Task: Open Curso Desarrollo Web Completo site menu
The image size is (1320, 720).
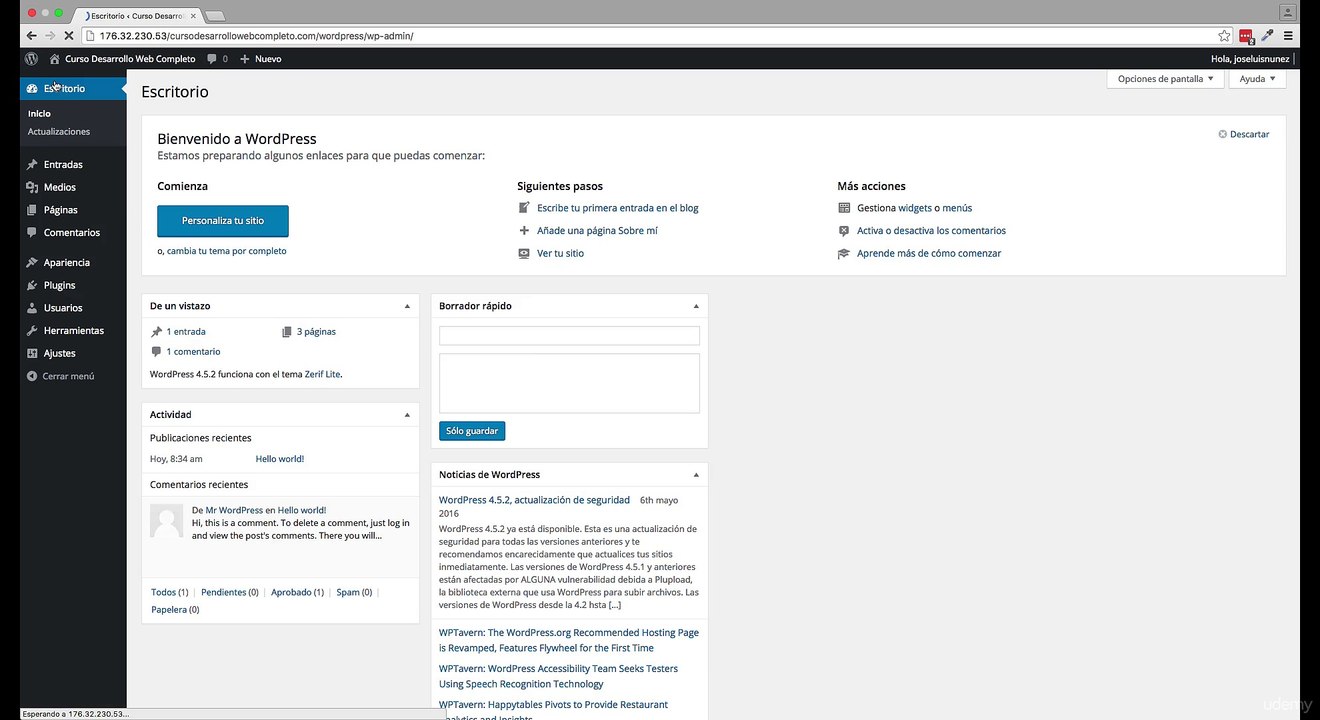Action: pos(122,59)
